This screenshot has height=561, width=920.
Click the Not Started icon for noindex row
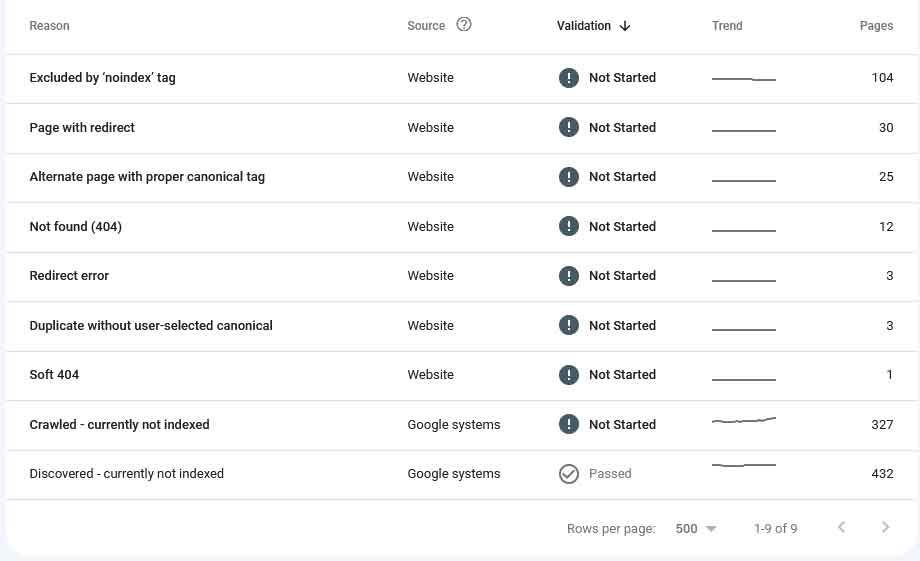coord(569,77)
